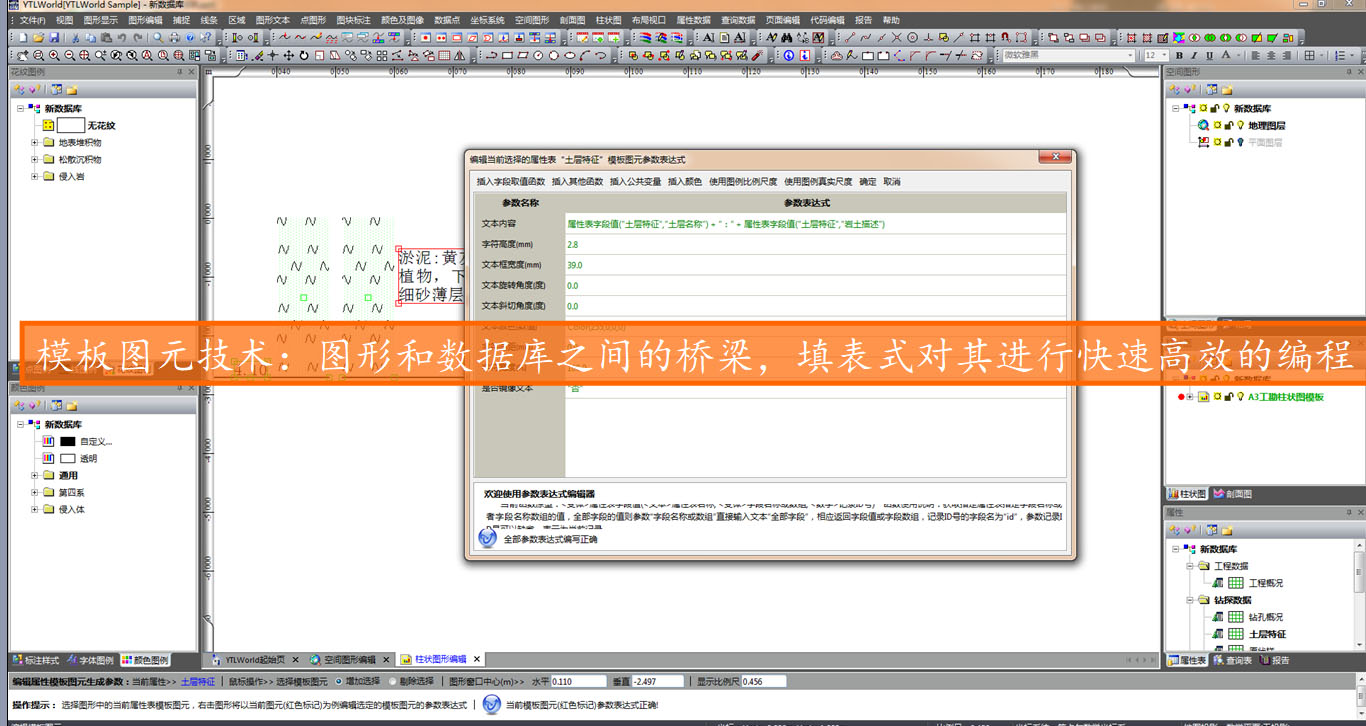1366x726 pixels.
Task: Apply underline text formatting
Action: tap(1209, 55)
